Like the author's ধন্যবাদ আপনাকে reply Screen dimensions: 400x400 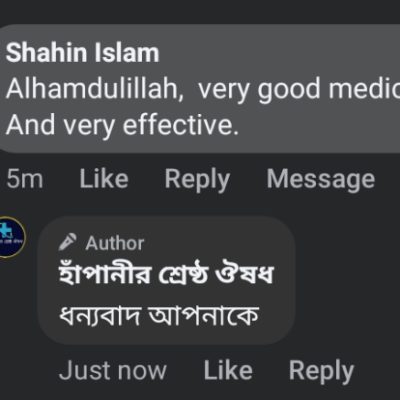[228, 370]
